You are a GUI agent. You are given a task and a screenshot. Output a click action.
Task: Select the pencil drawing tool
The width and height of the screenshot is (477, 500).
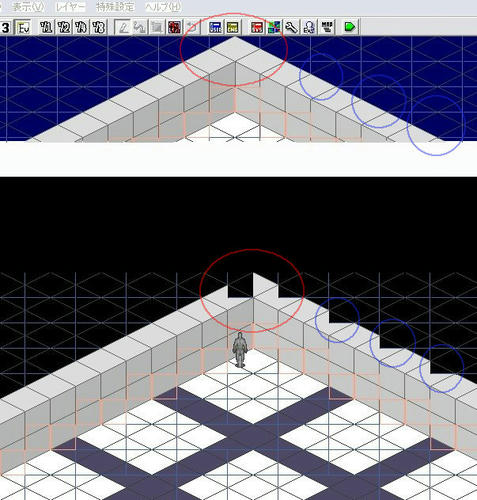(x=123, y=27)
